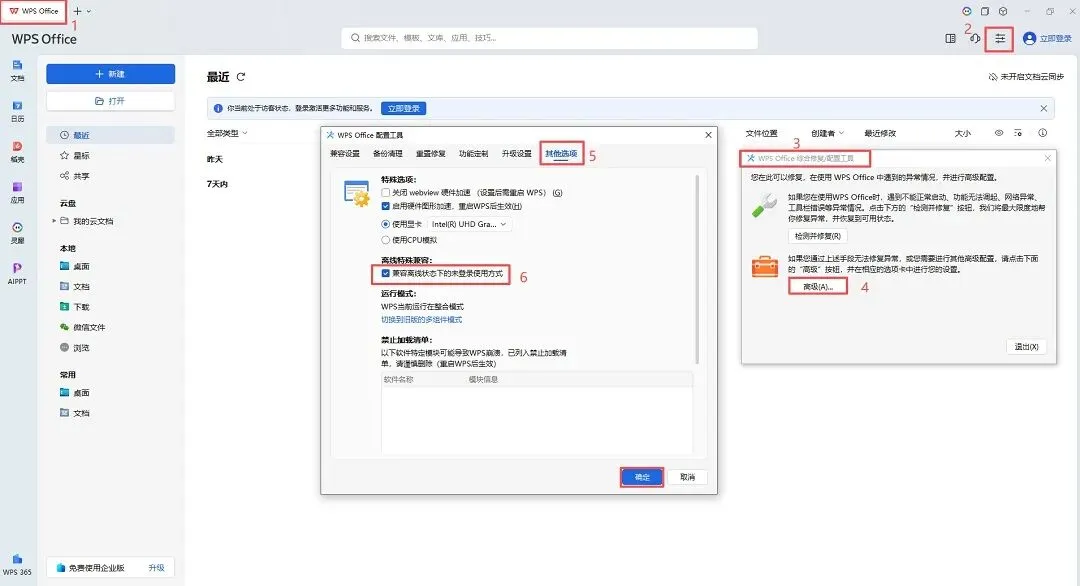1080x586 pixels.
Task: Click the 未开启文档云同步 cloud sync icon
Action: (993, 76)
